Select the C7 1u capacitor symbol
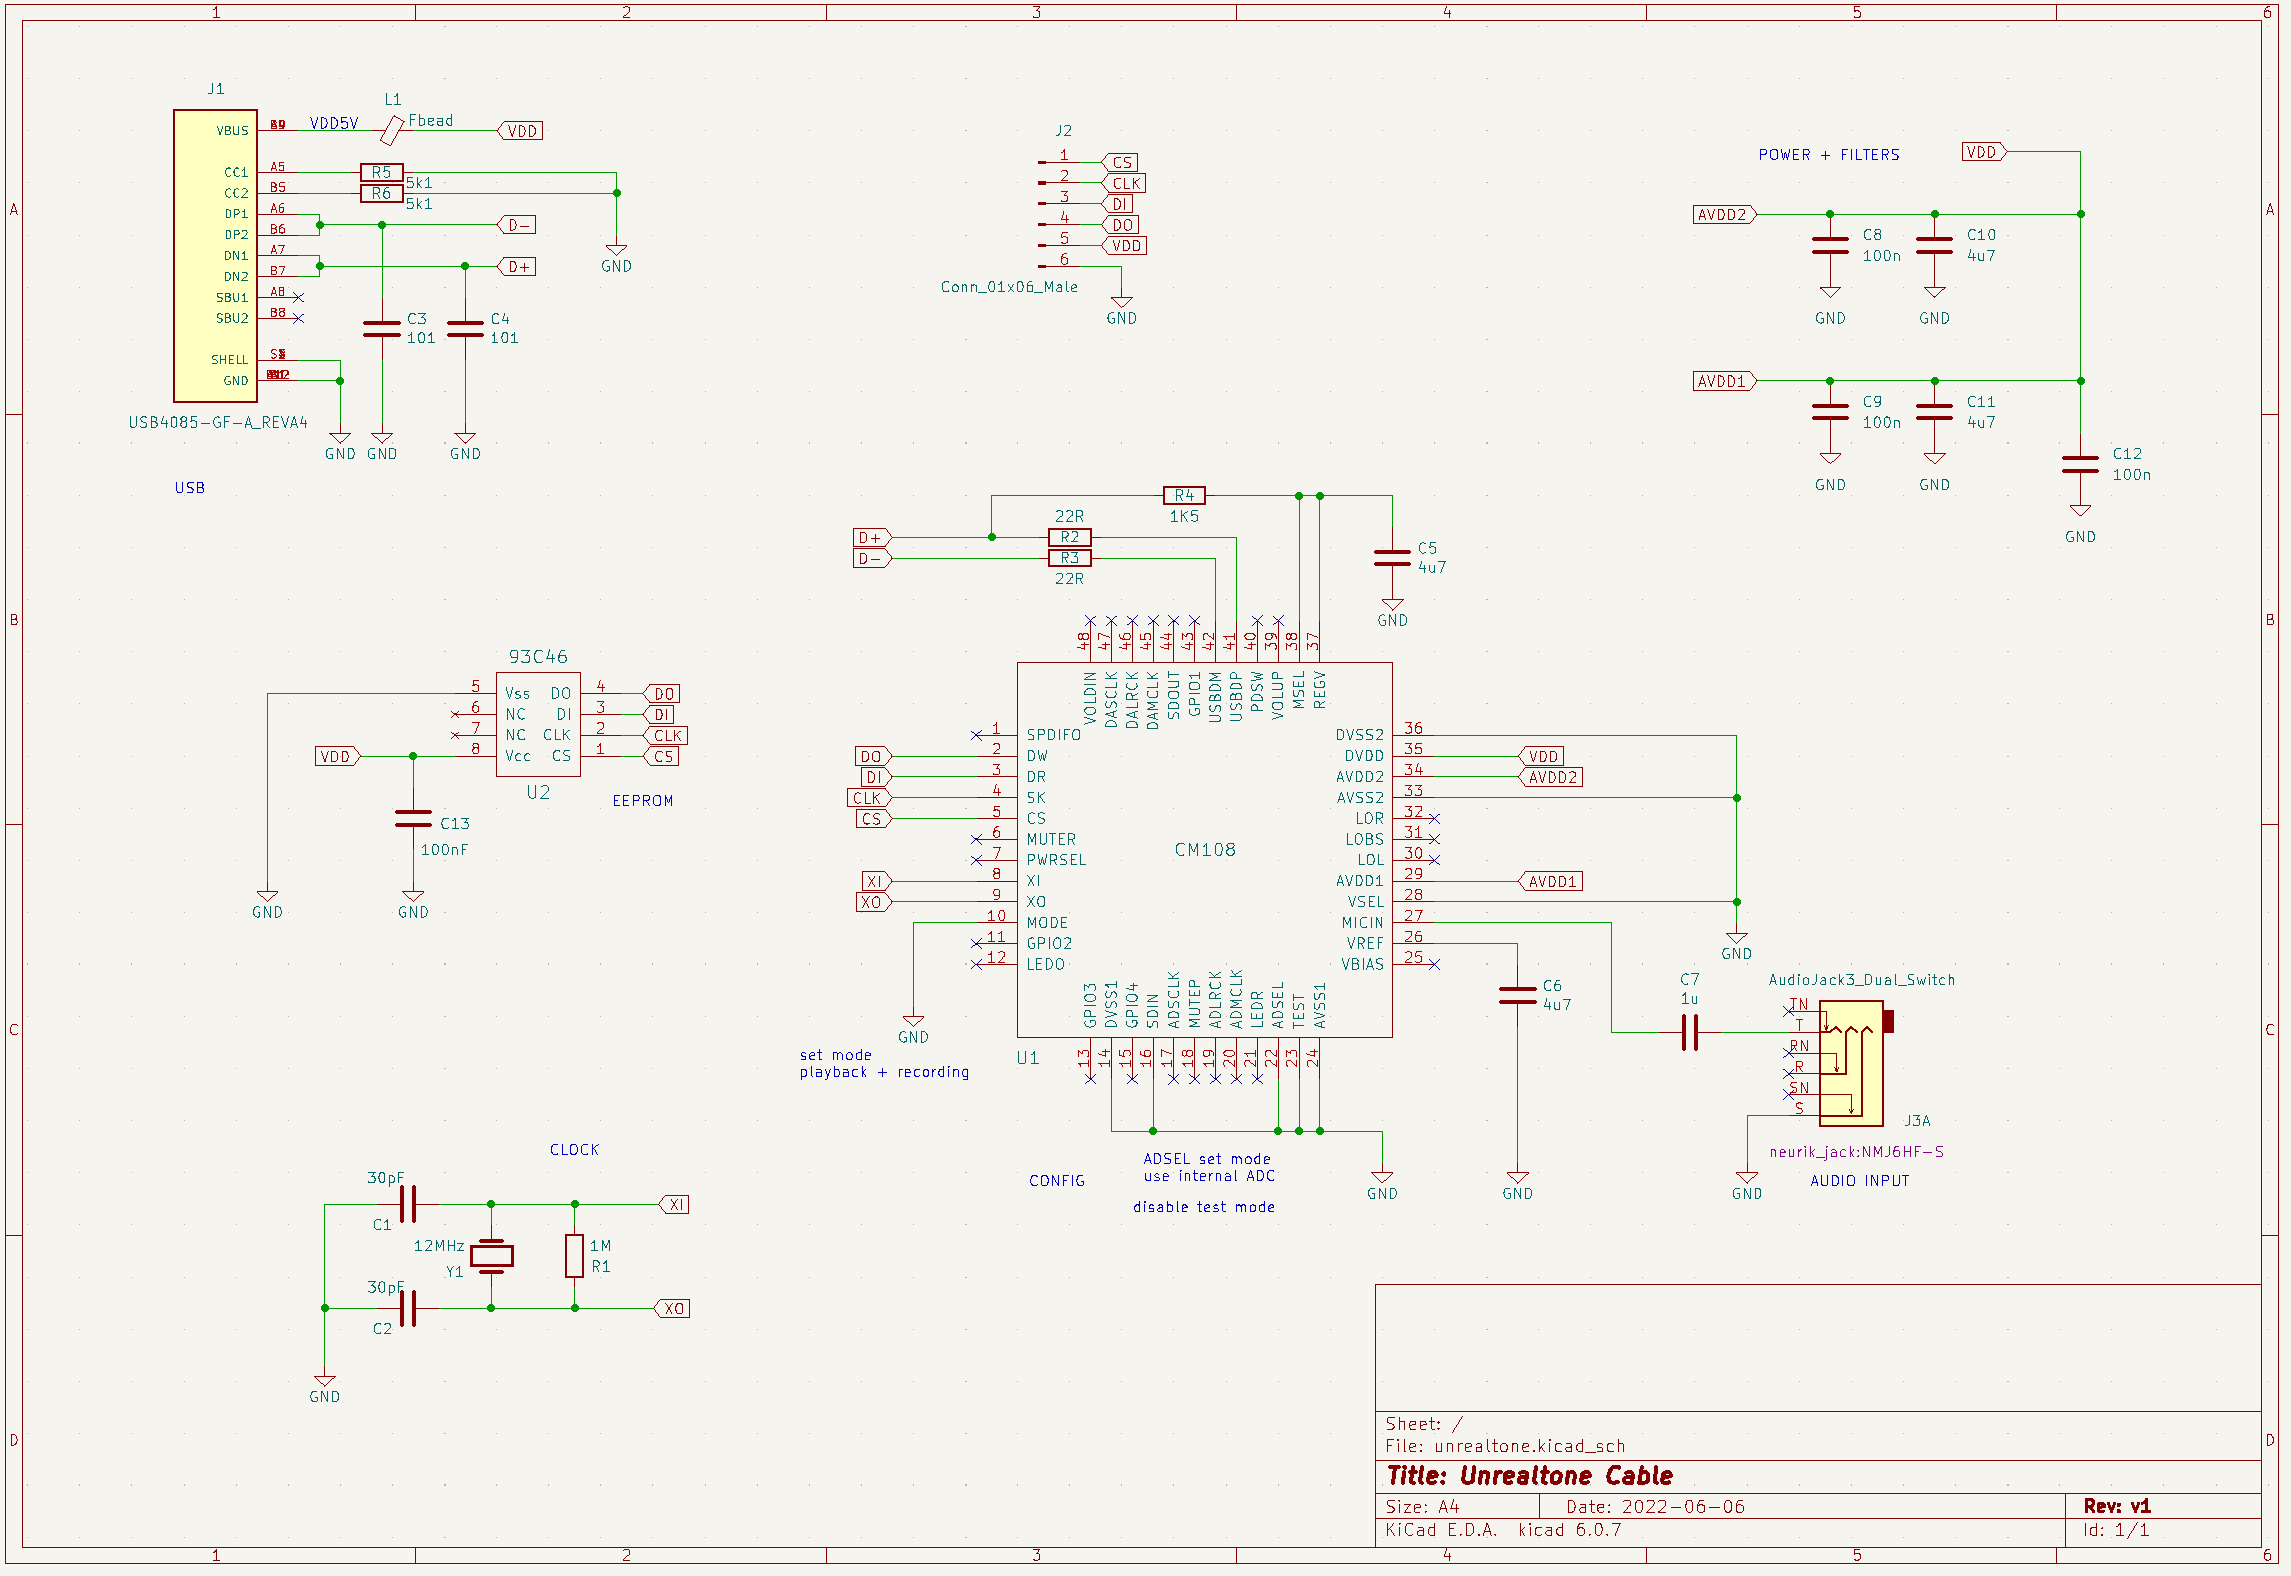Viewport: 2291px width, 1576px height. click(1690, 1033)
